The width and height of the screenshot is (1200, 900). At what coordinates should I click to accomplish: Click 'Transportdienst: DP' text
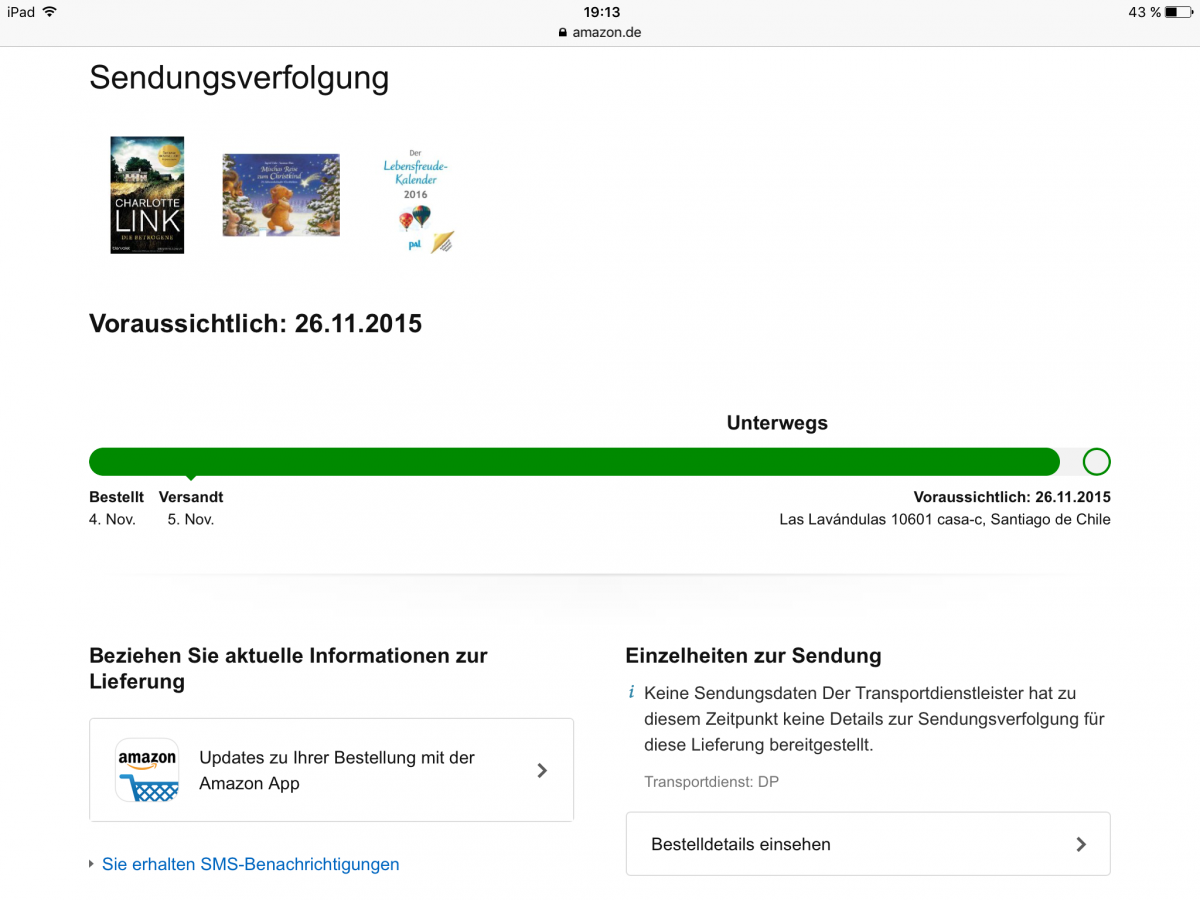[x=711, y=782]
